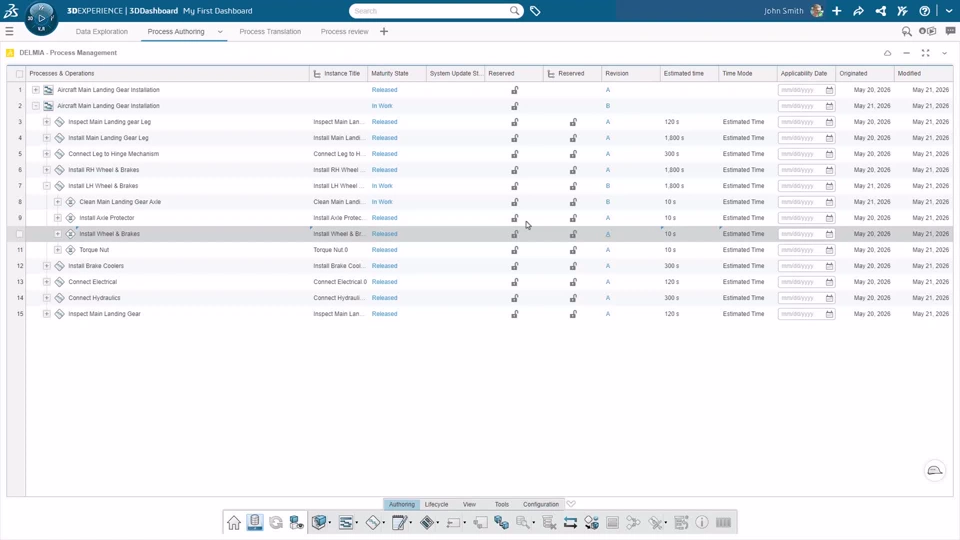Click the chat bubble icon at top right
The height and width of the screenshot is (540, 960).
pos(950,31)
